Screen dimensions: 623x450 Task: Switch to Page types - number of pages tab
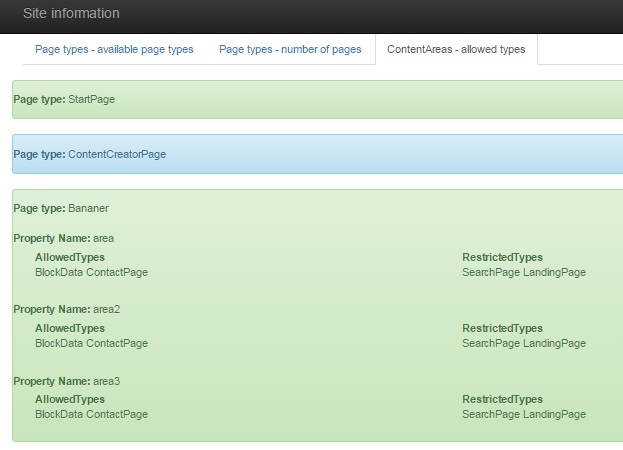tap(290, 49)
